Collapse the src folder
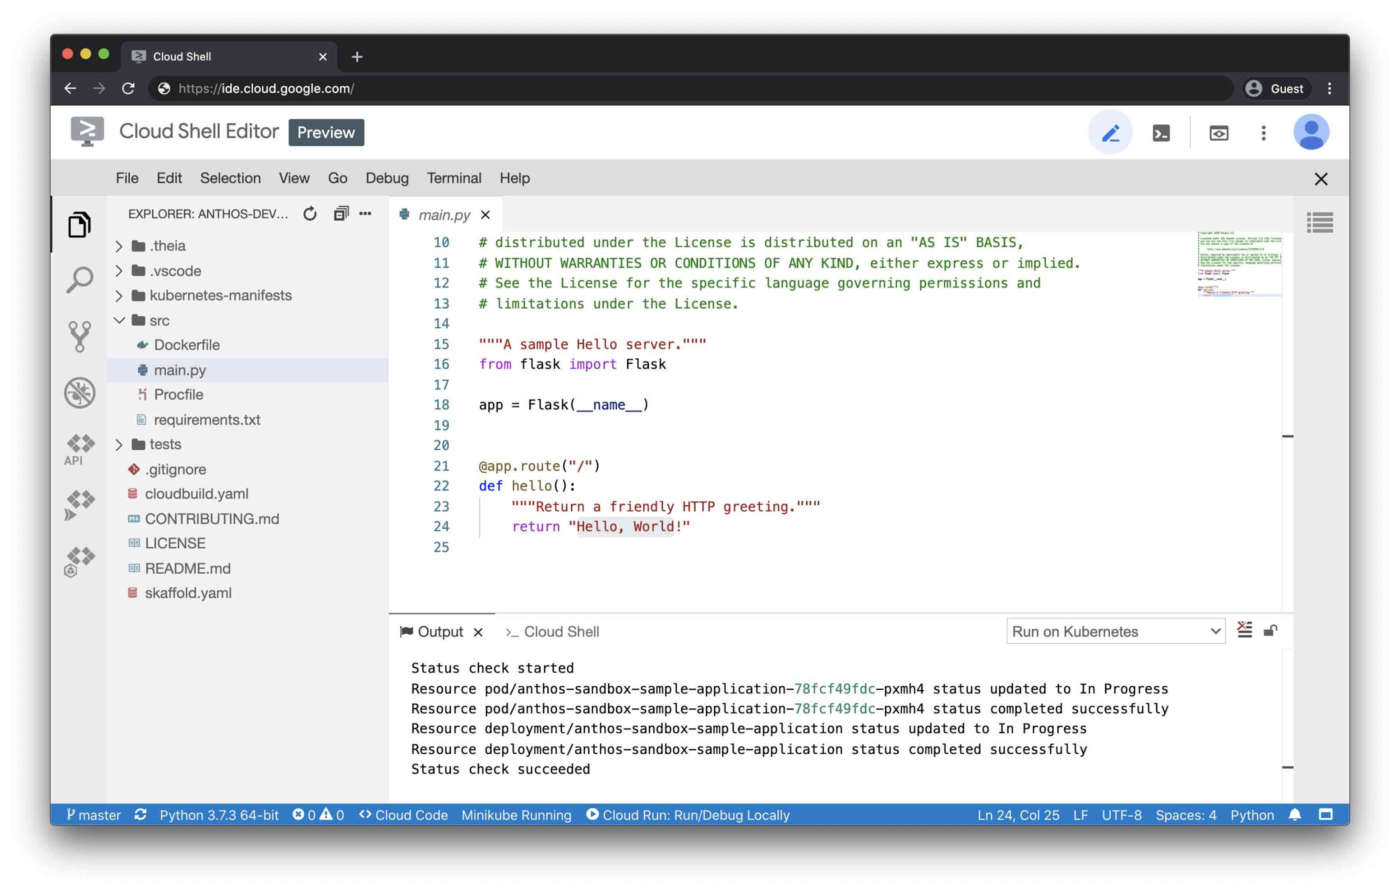The height and width of the screenshot is (892, 1400). 119,321
